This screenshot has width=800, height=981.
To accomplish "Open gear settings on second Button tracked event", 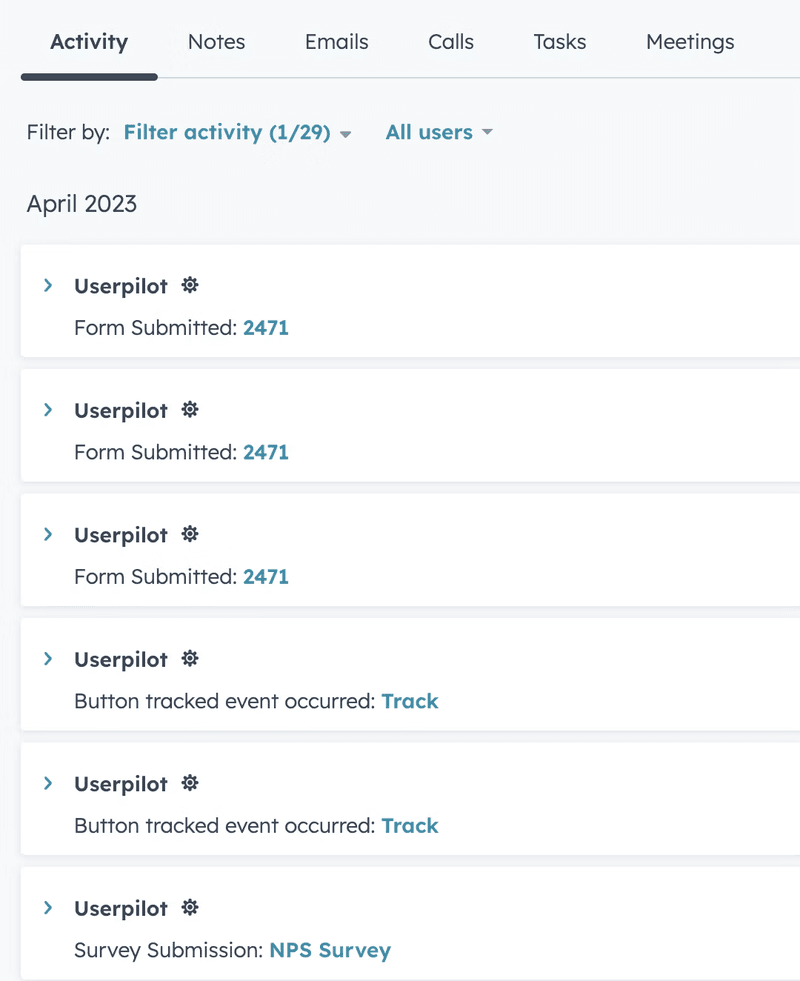I will pyautogui.click(x=189, y=783).
